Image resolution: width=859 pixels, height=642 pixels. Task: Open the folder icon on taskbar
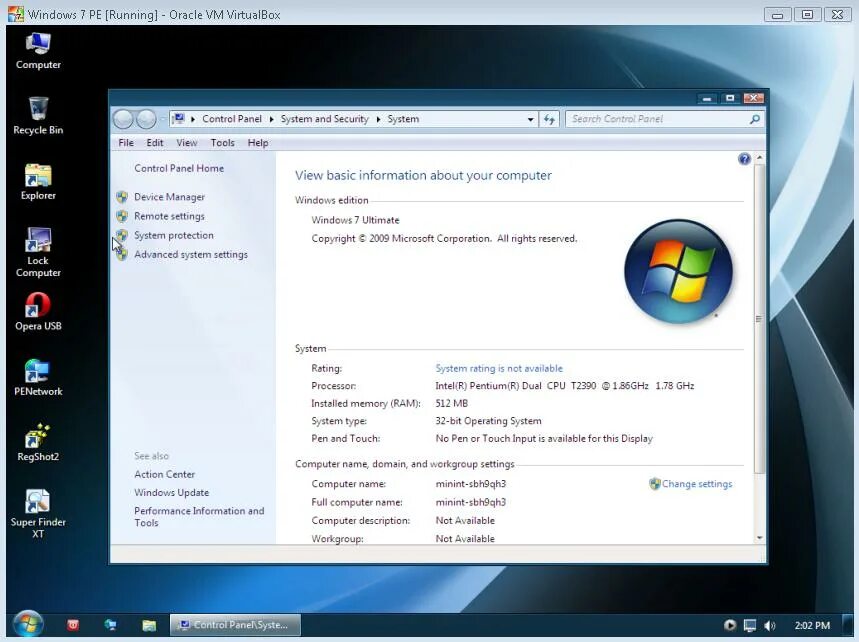(148, 625)
